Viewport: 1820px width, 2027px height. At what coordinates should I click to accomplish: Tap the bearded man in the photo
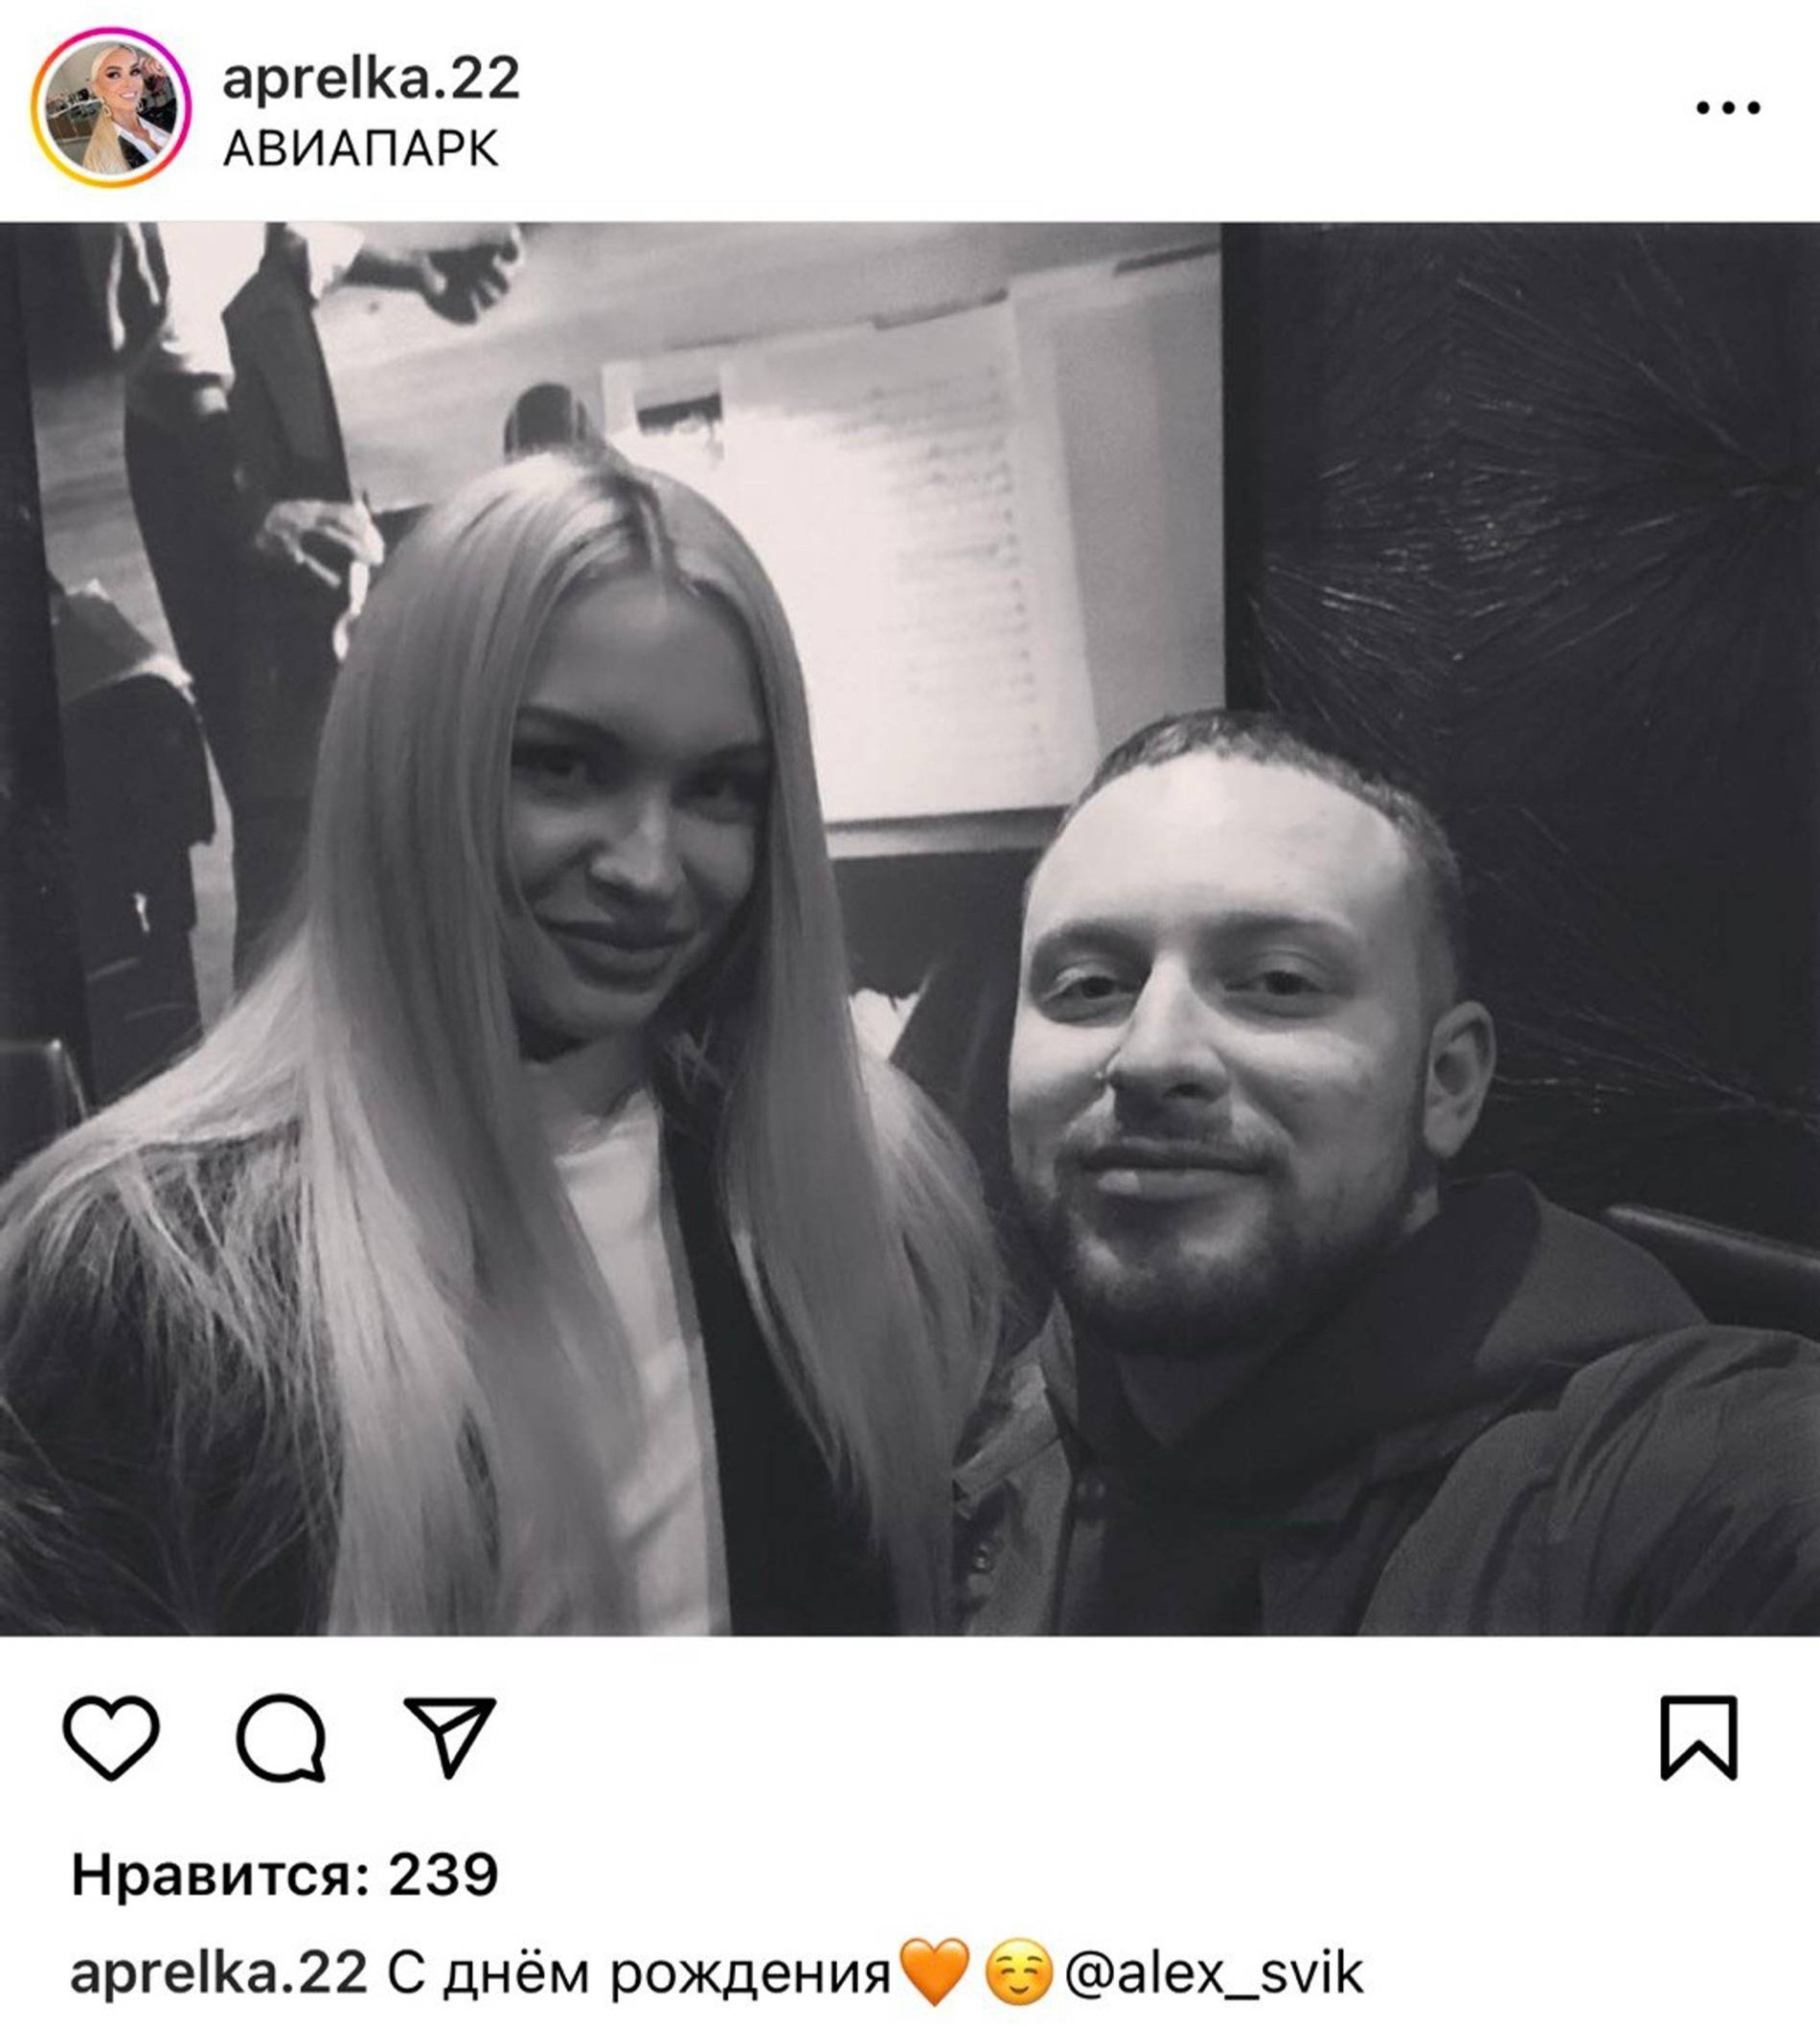coord(1300,1180)
